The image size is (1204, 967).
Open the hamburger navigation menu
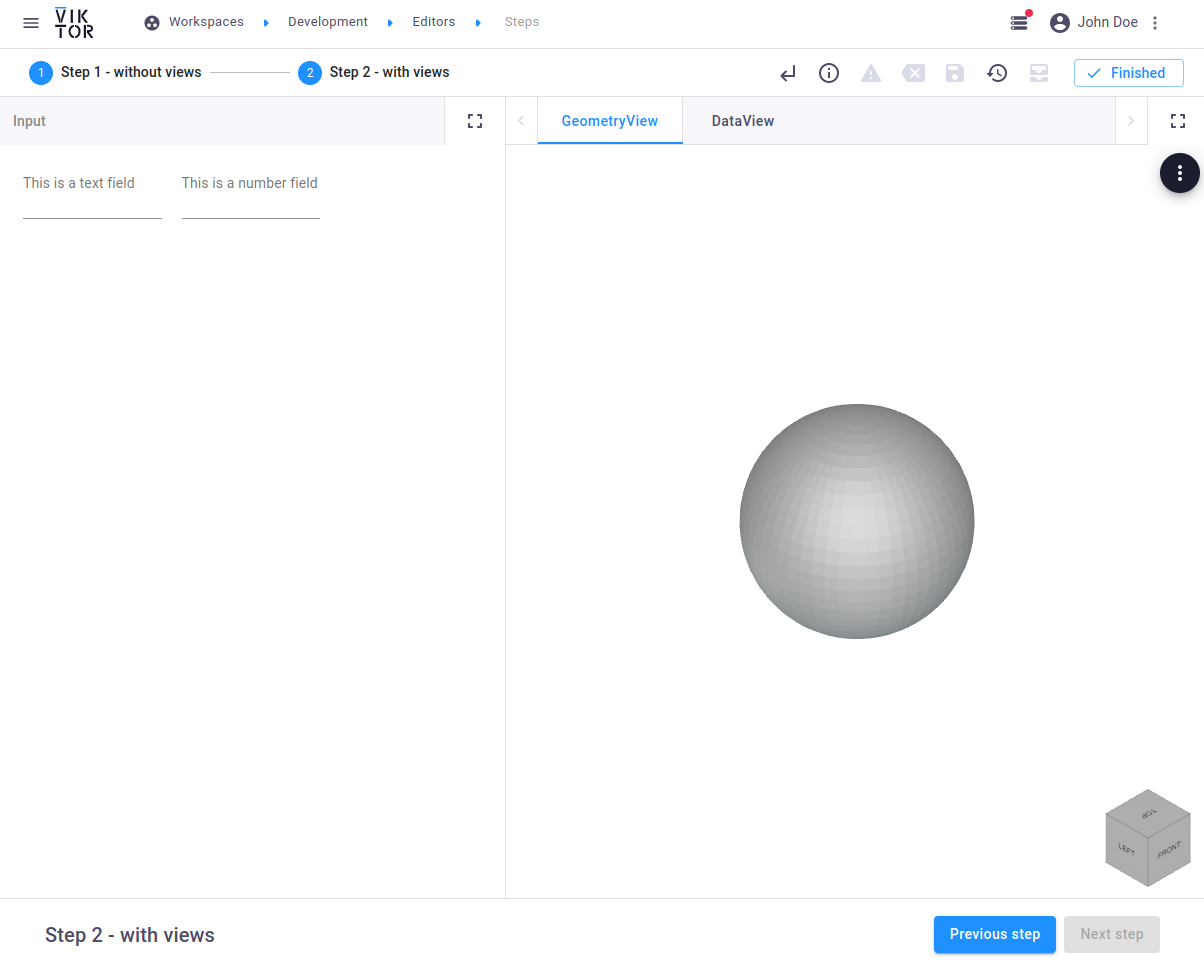31,22
